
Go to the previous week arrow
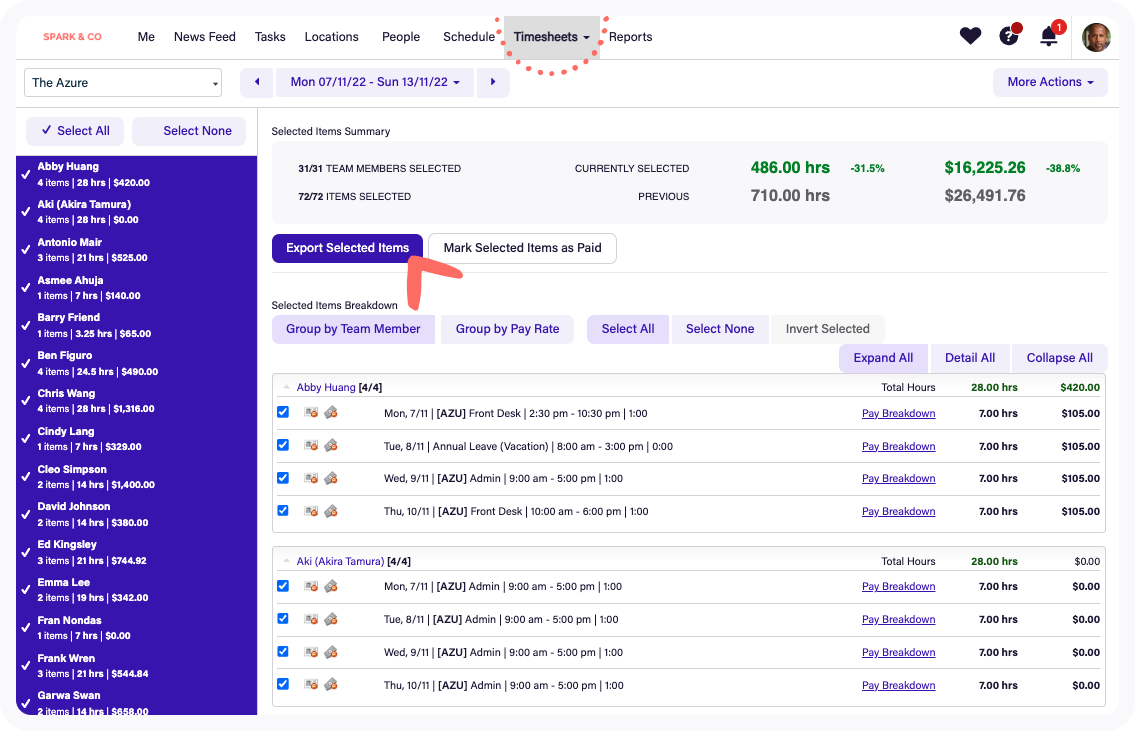tap(257, 83)
